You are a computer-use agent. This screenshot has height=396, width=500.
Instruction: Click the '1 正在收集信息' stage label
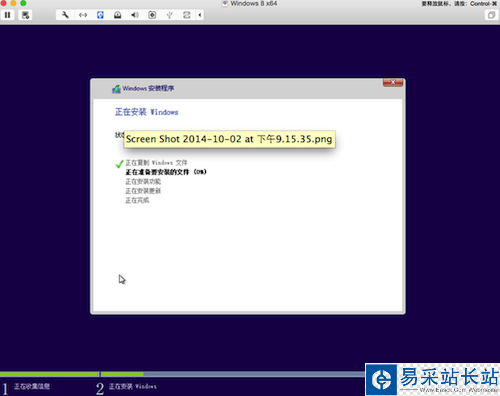(x=26, y=388)
